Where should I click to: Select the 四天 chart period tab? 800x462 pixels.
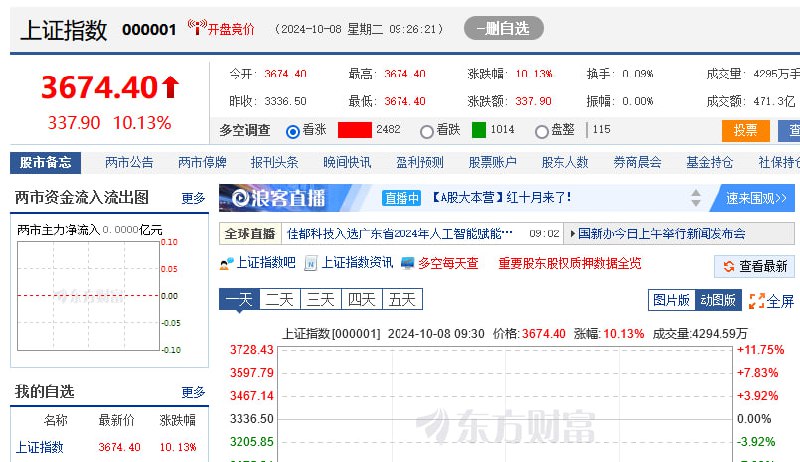[362, 299]
